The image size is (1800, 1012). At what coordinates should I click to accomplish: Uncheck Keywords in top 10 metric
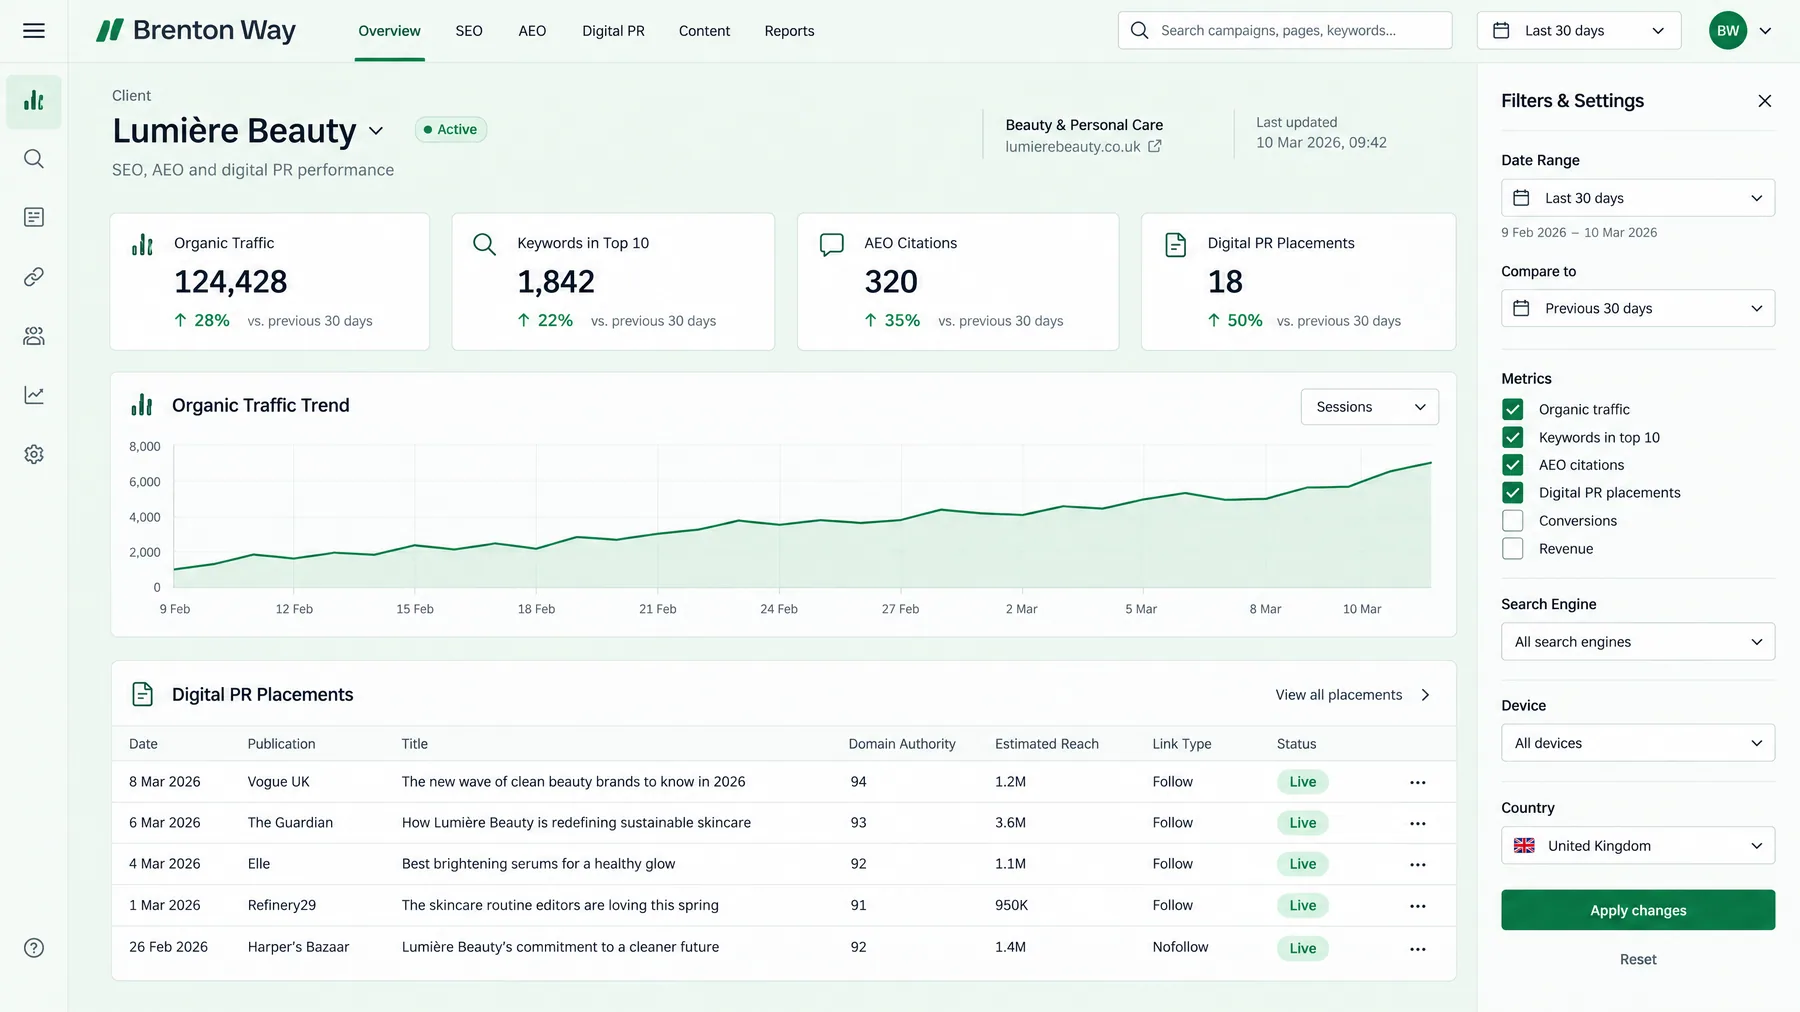point(1513,437)
